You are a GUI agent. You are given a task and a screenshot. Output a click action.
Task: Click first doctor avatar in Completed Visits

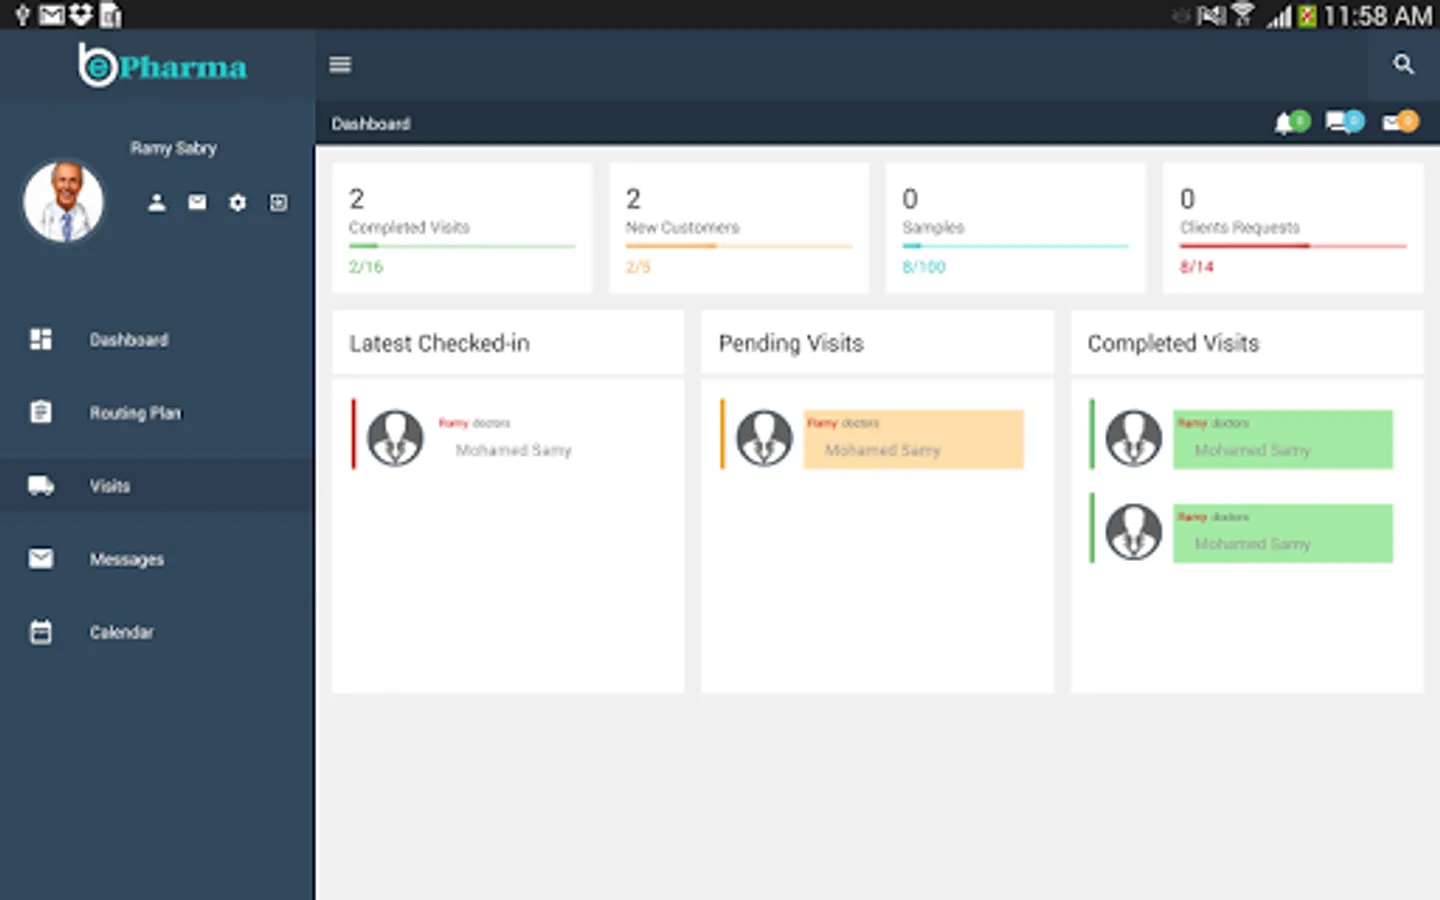tap(1133, 438)
